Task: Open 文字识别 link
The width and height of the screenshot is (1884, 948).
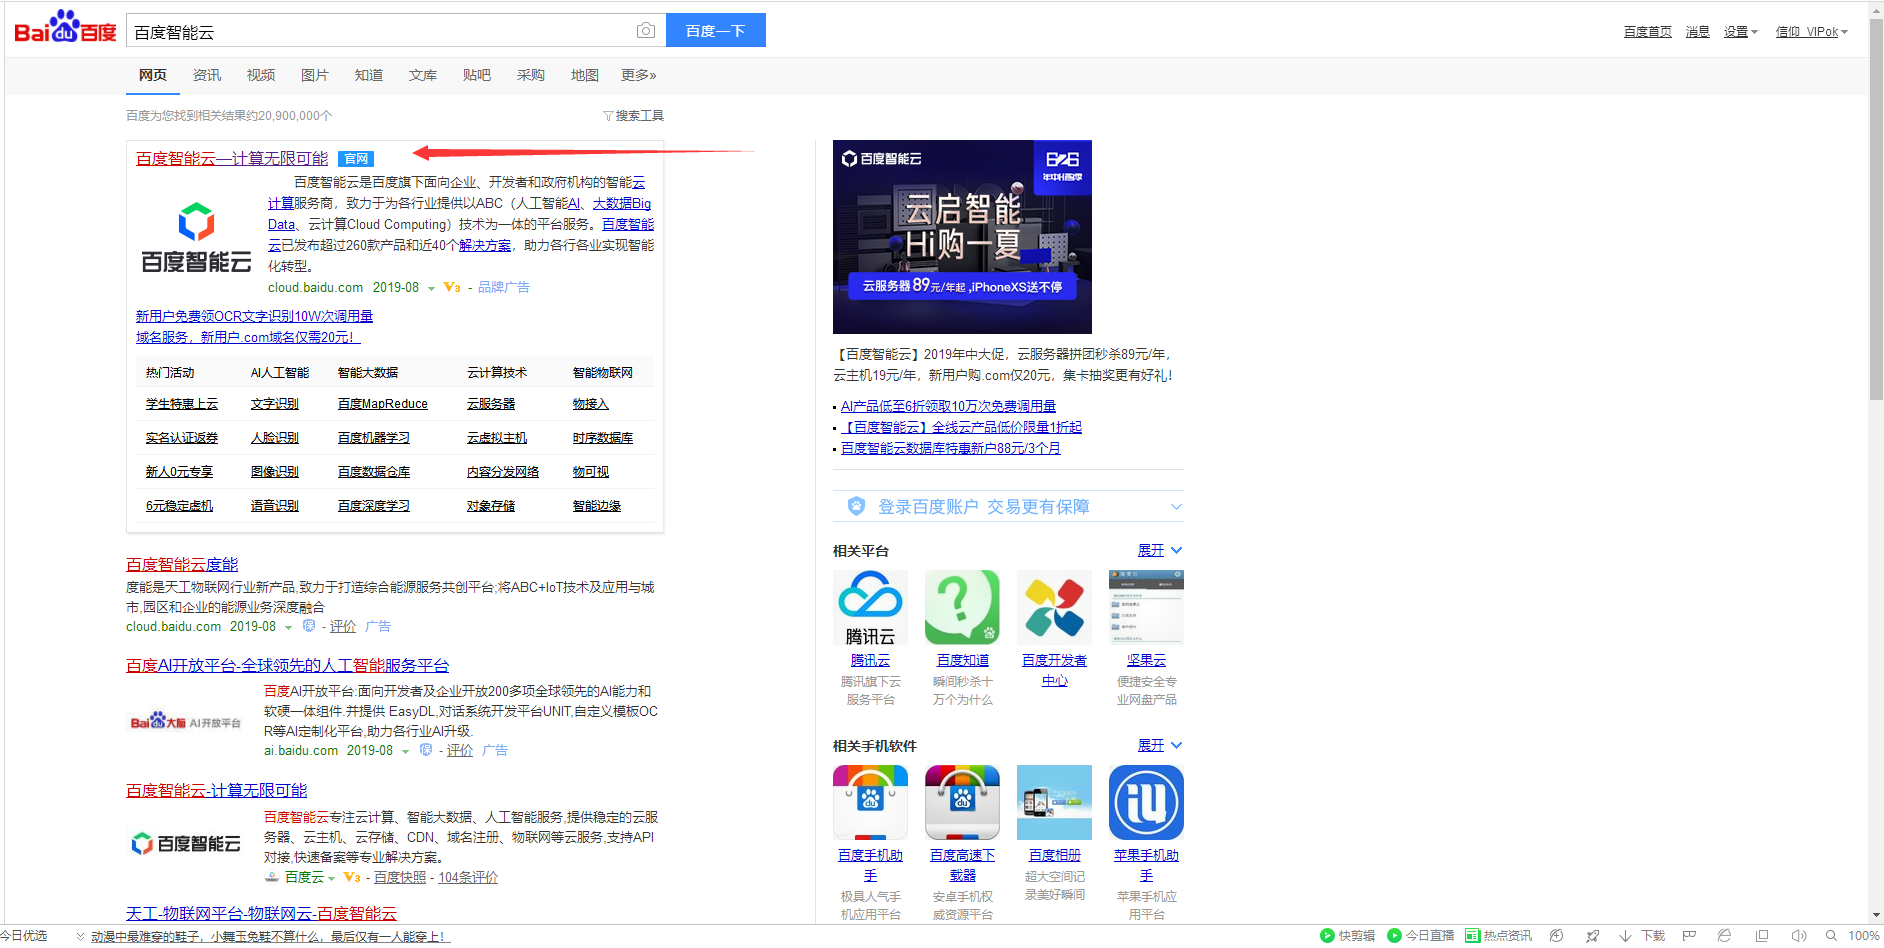Action: pos(275,404)
